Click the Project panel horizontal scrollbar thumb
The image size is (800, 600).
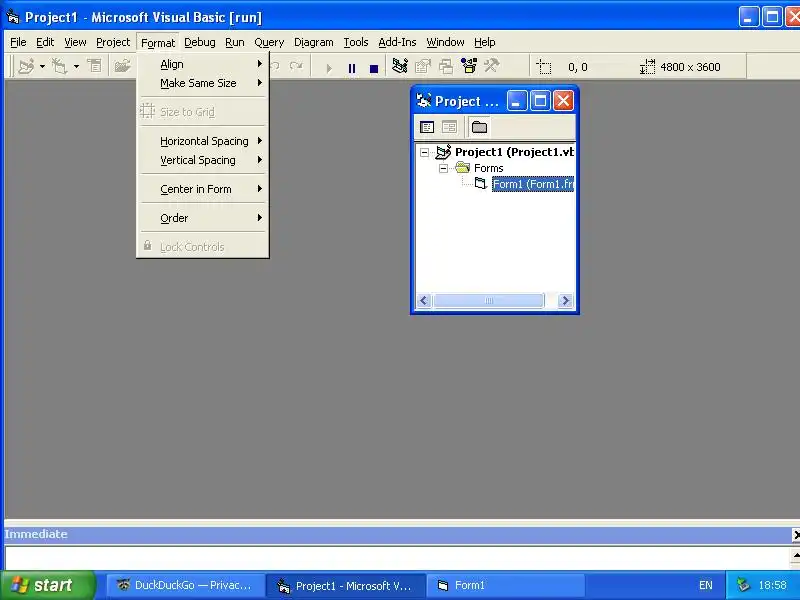pyautogui.click(x=488, y=301)
